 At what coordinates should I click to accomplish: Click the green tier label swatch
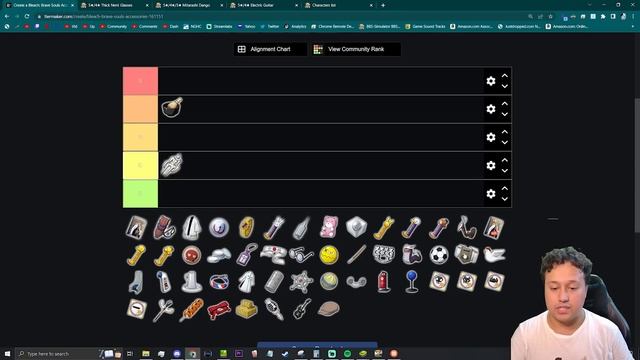coord(140,193)
